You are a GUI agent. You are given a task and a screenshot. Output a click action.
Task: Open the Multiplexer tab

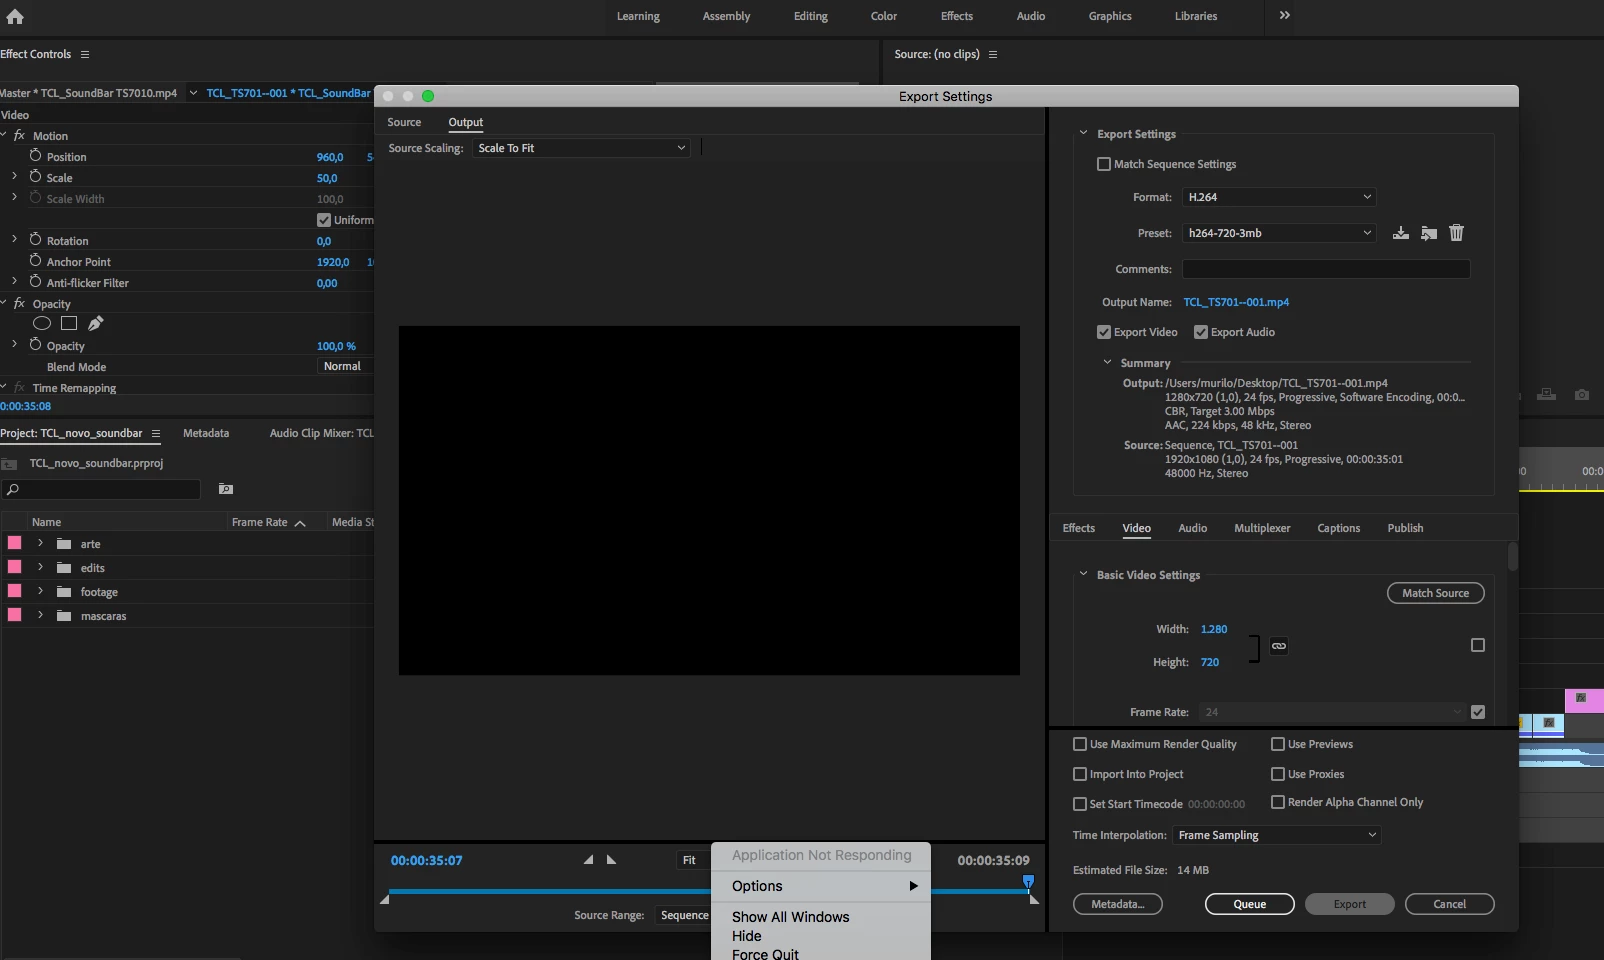[1262, 528]
